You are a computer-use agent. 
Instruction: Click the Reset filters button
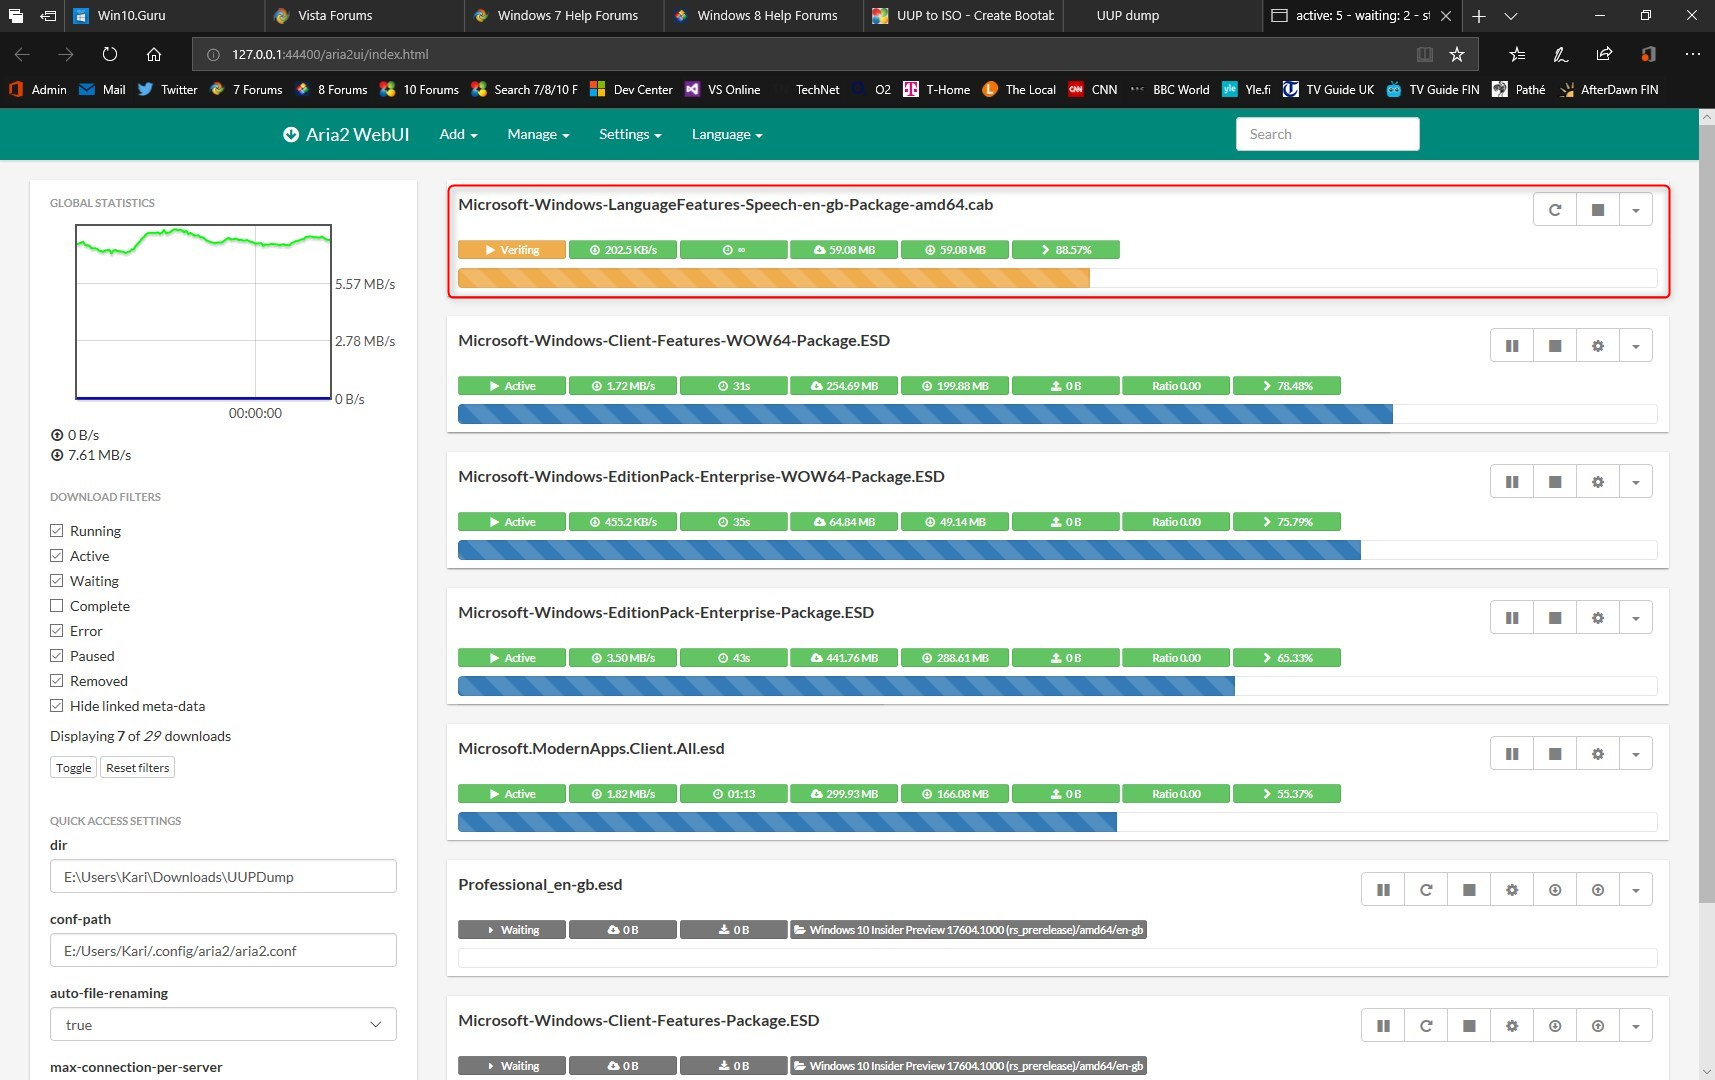[138, 768]
